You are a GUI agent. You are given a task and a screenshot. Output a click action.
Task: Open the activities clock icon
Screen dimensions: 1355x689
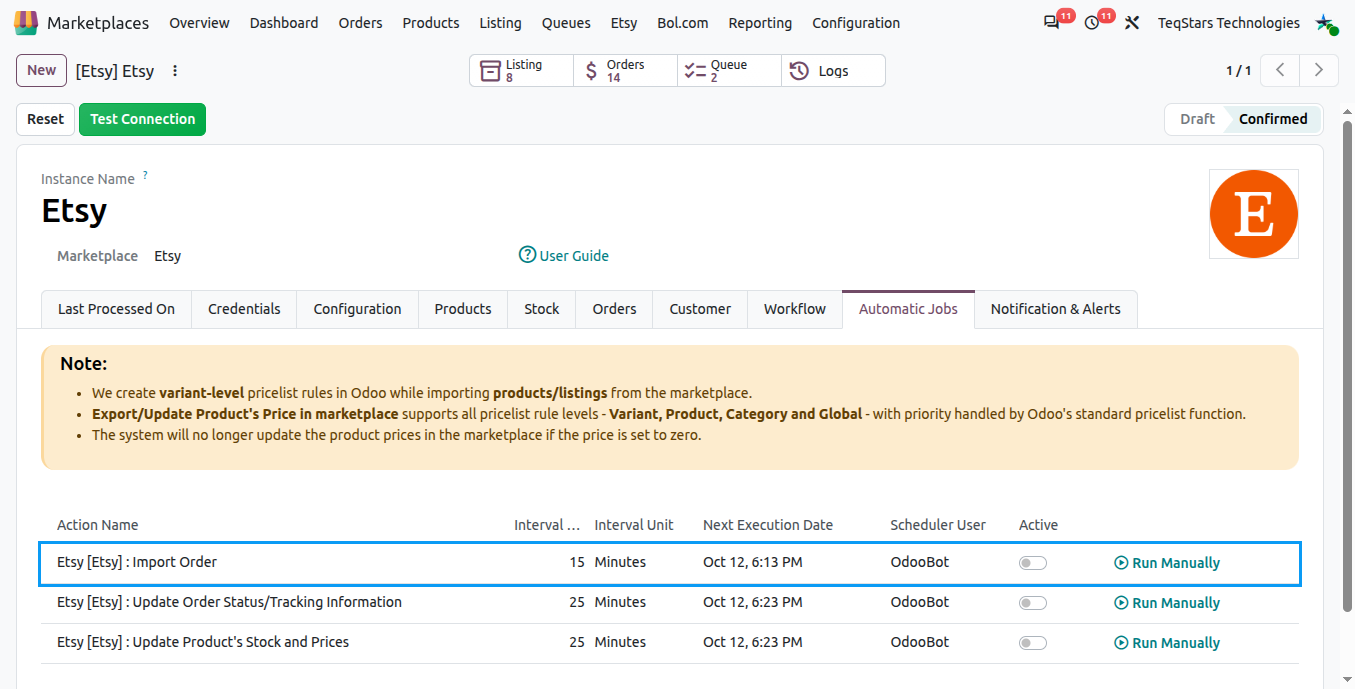pos(1092,23)
